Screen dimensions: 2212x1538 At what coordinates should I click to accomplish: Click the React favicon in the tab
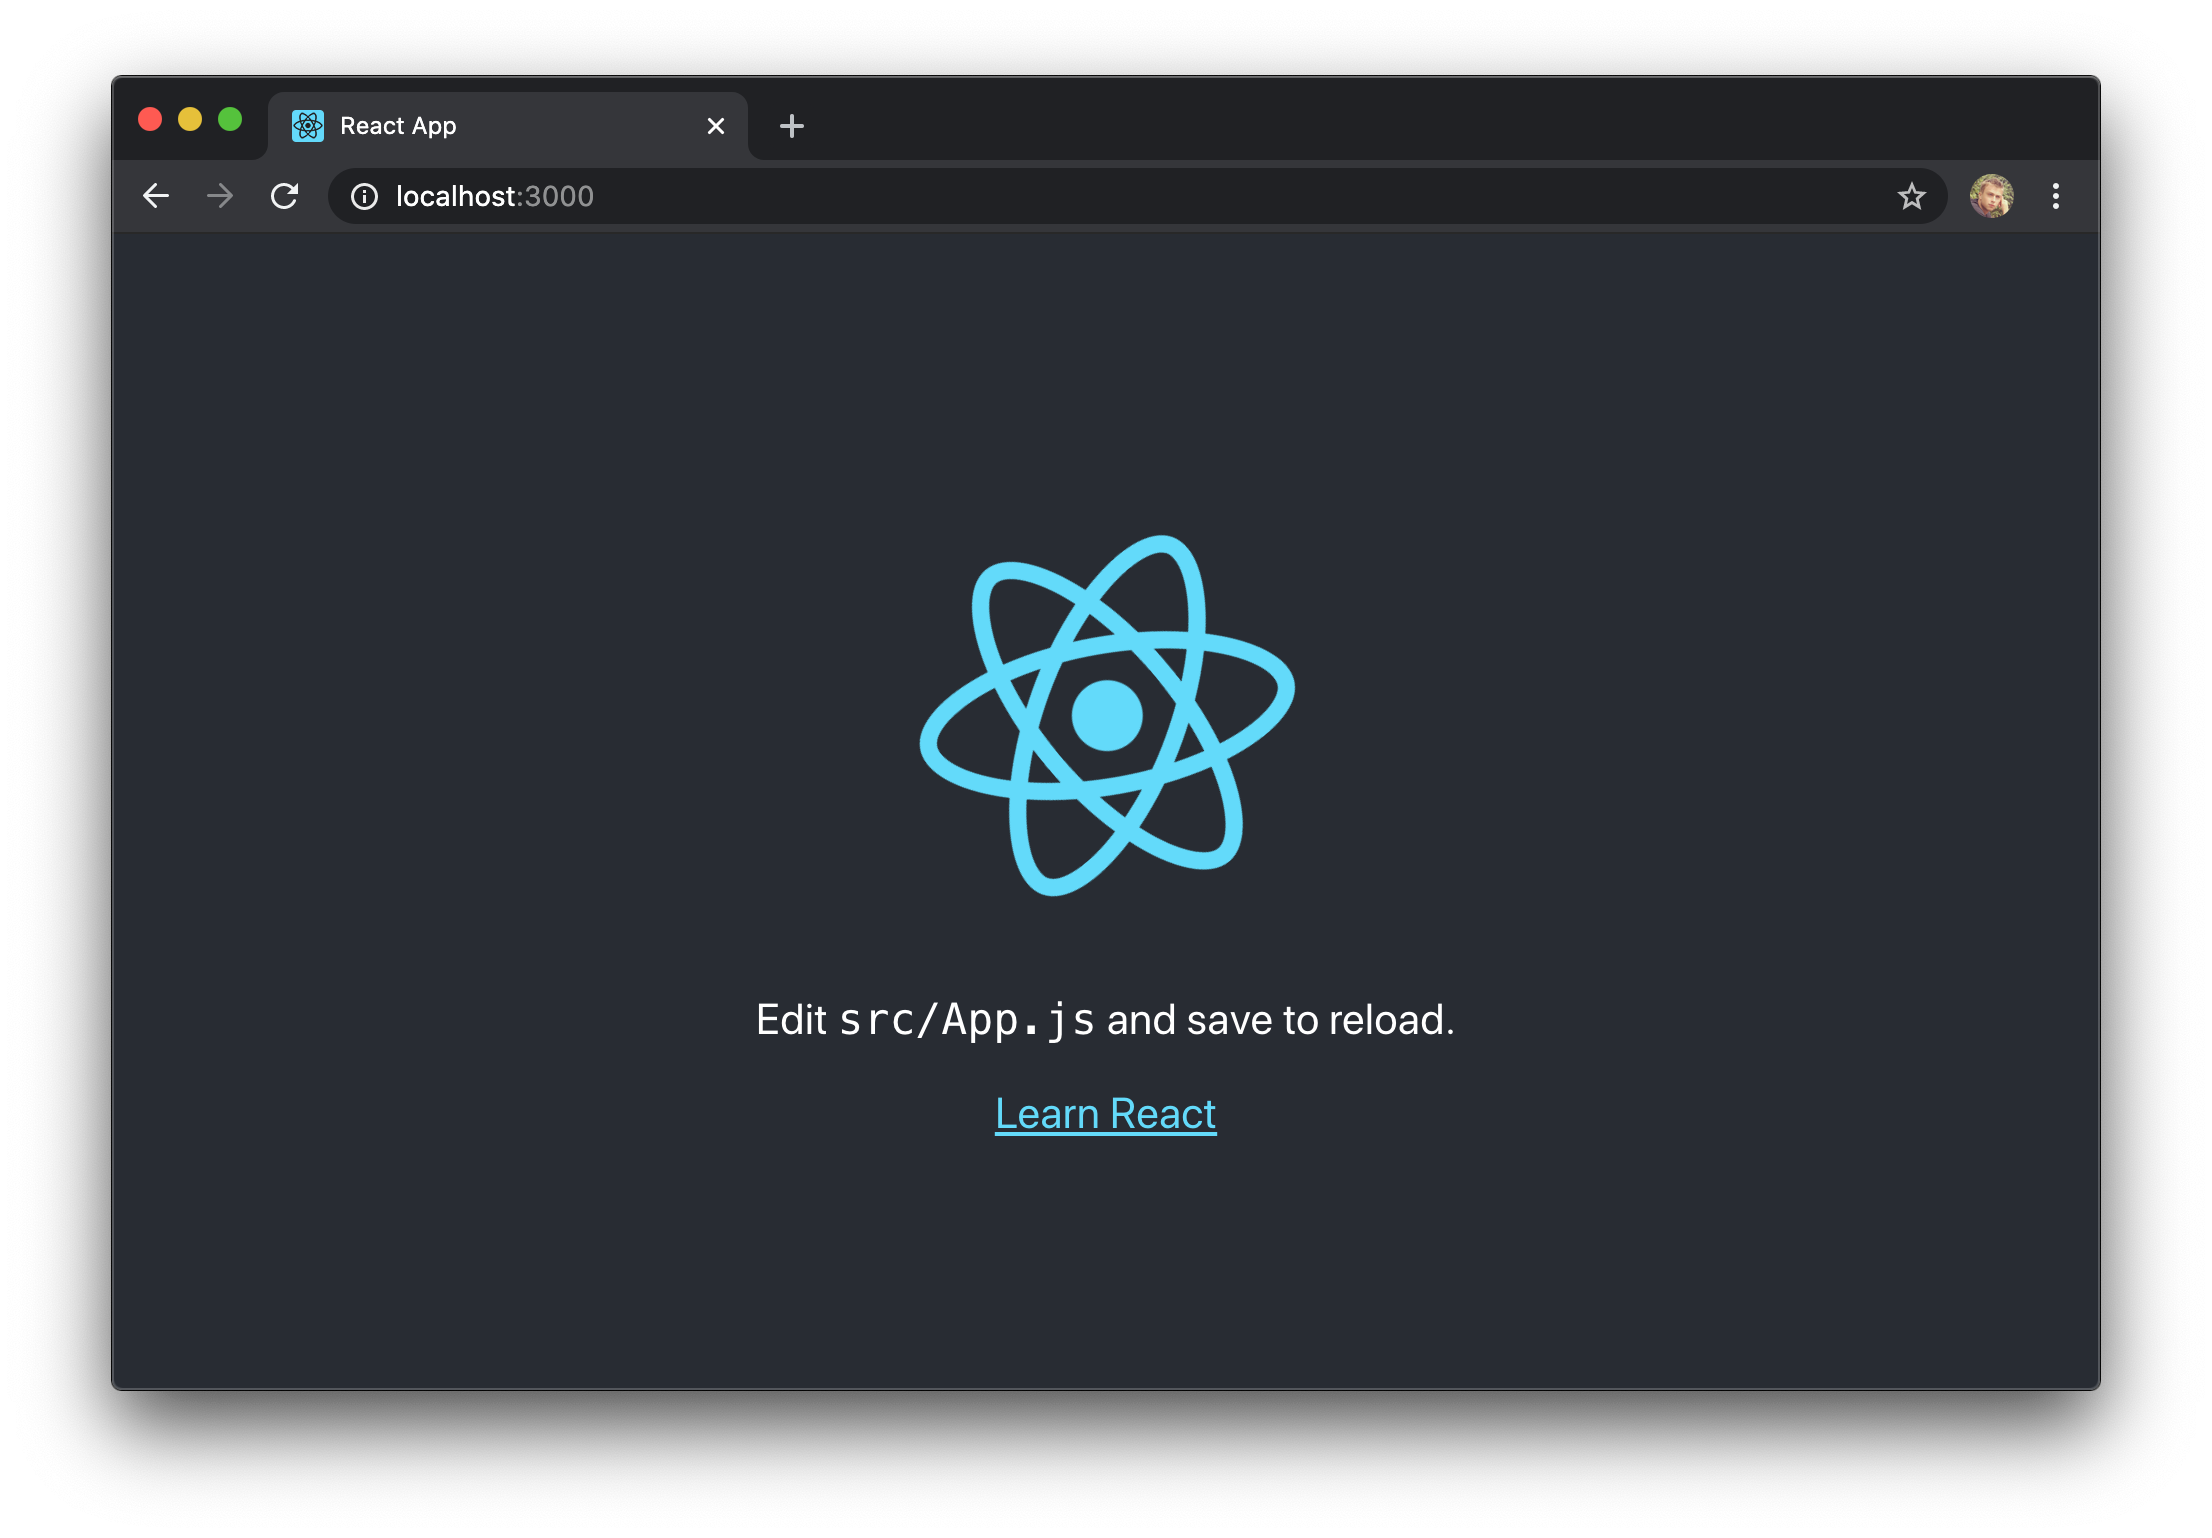(308, 126)
